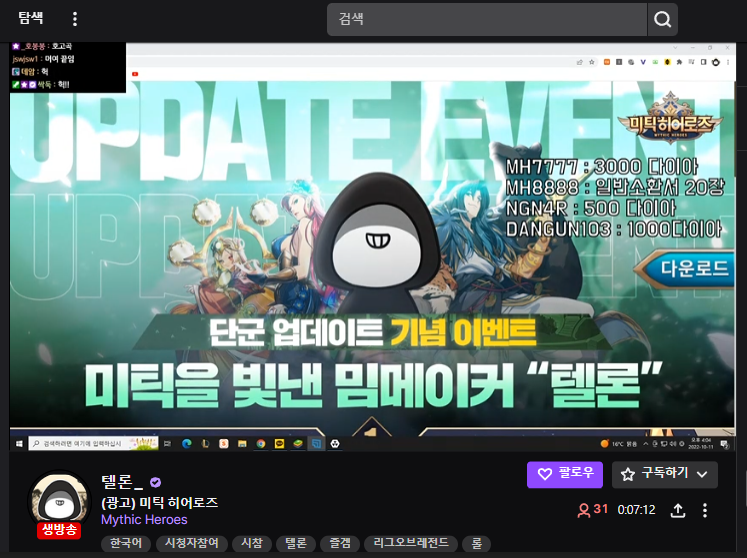Select the 시청자참여 tag
This screenshot has width=747, height=558.
click(190, 544)
